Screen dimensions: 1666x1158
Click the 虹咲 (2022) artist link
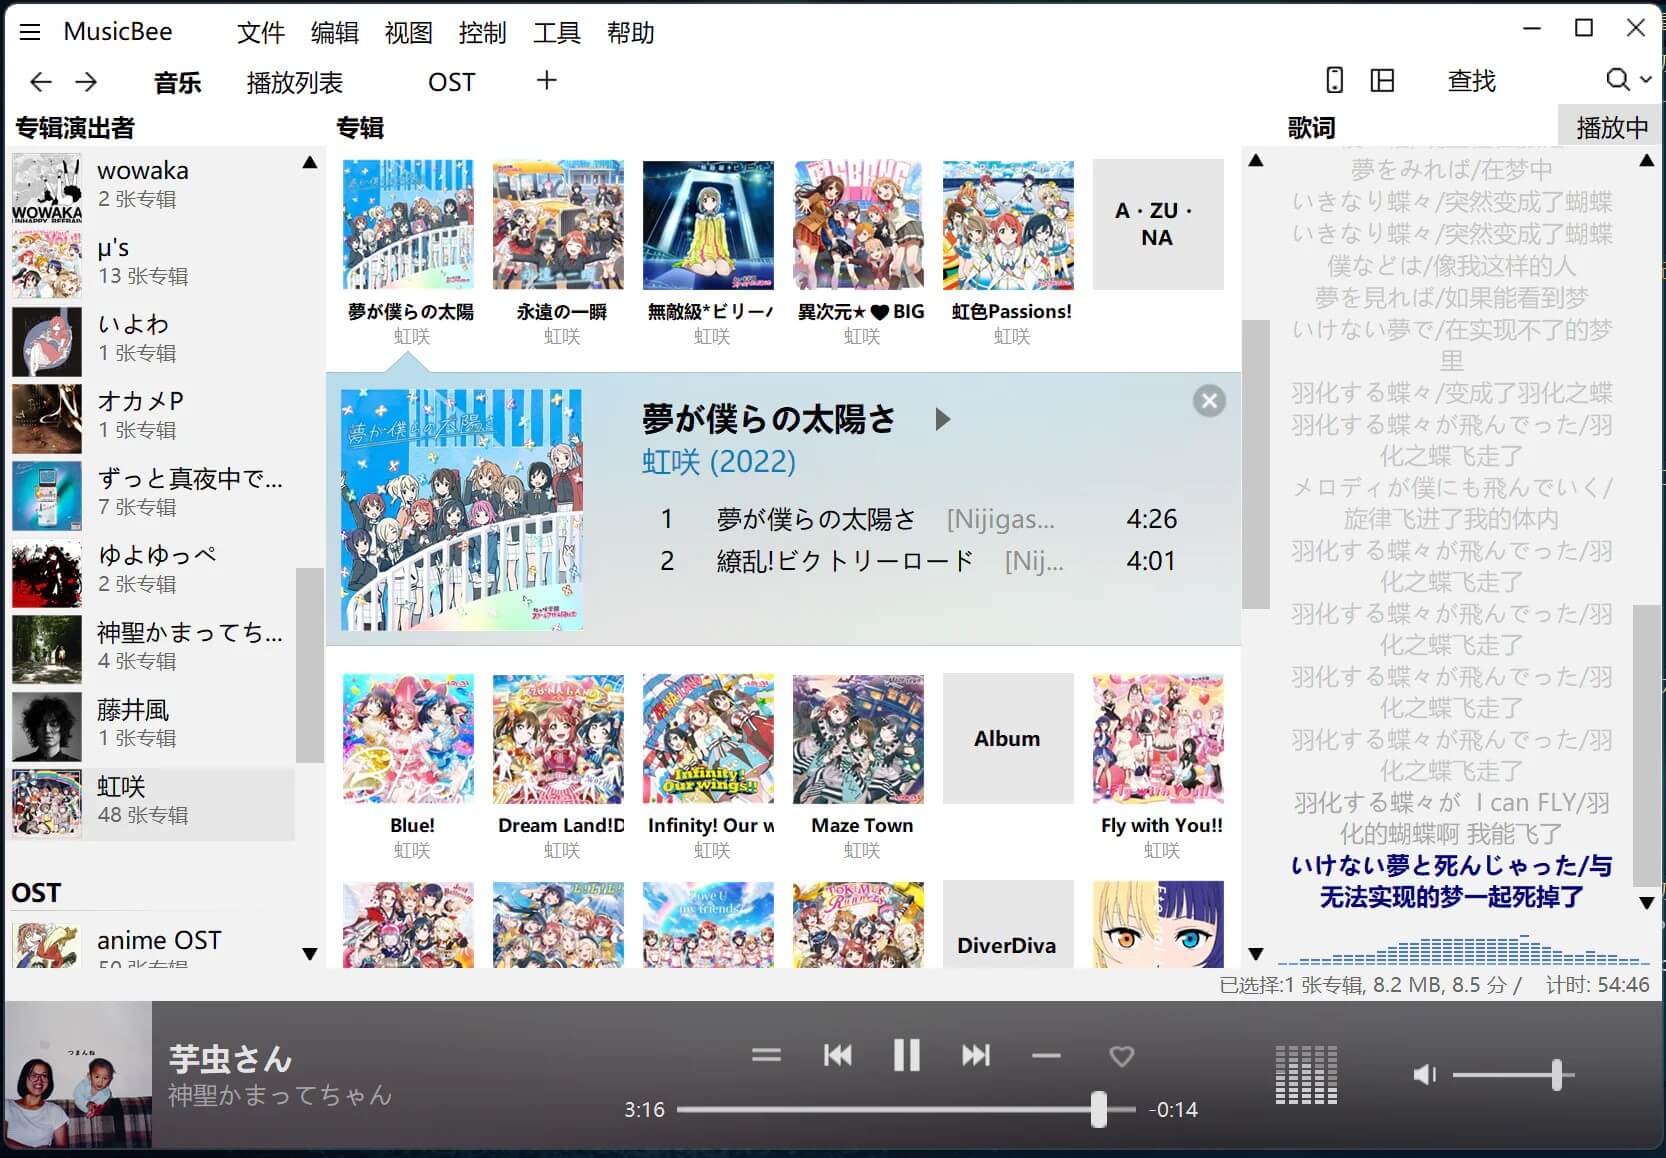tap(719, 461)
